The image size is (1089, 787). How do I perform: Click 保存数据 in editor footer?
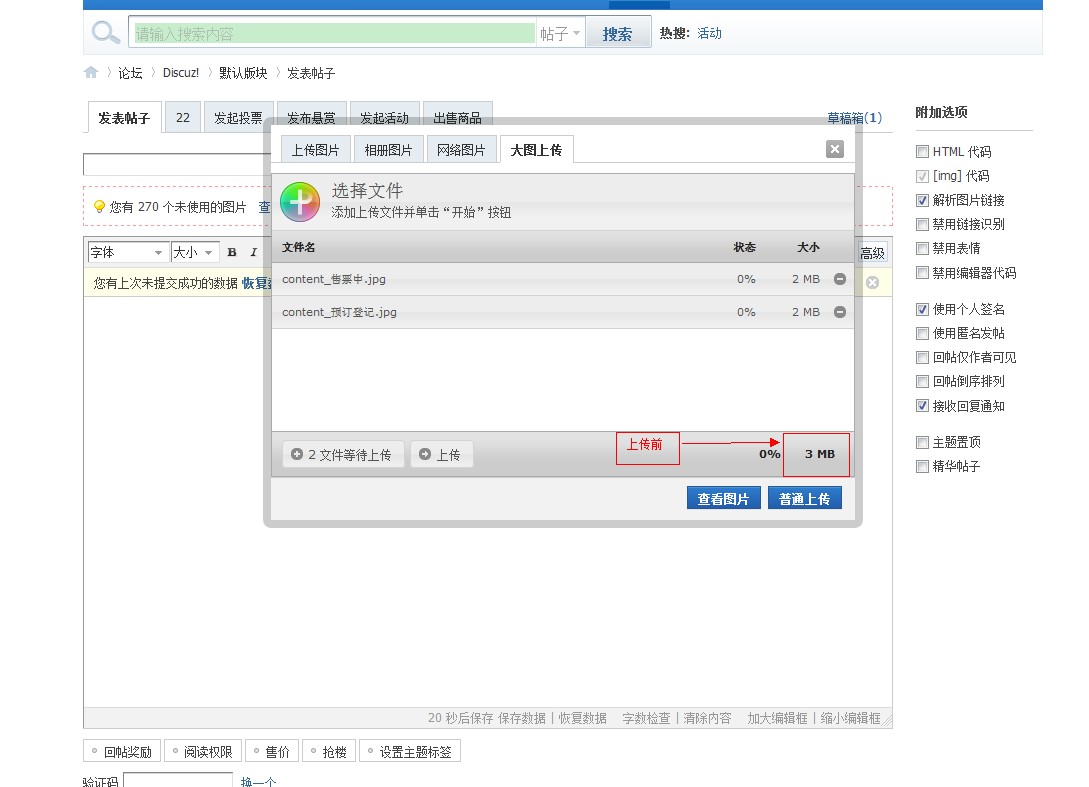(x=522, y=718)
